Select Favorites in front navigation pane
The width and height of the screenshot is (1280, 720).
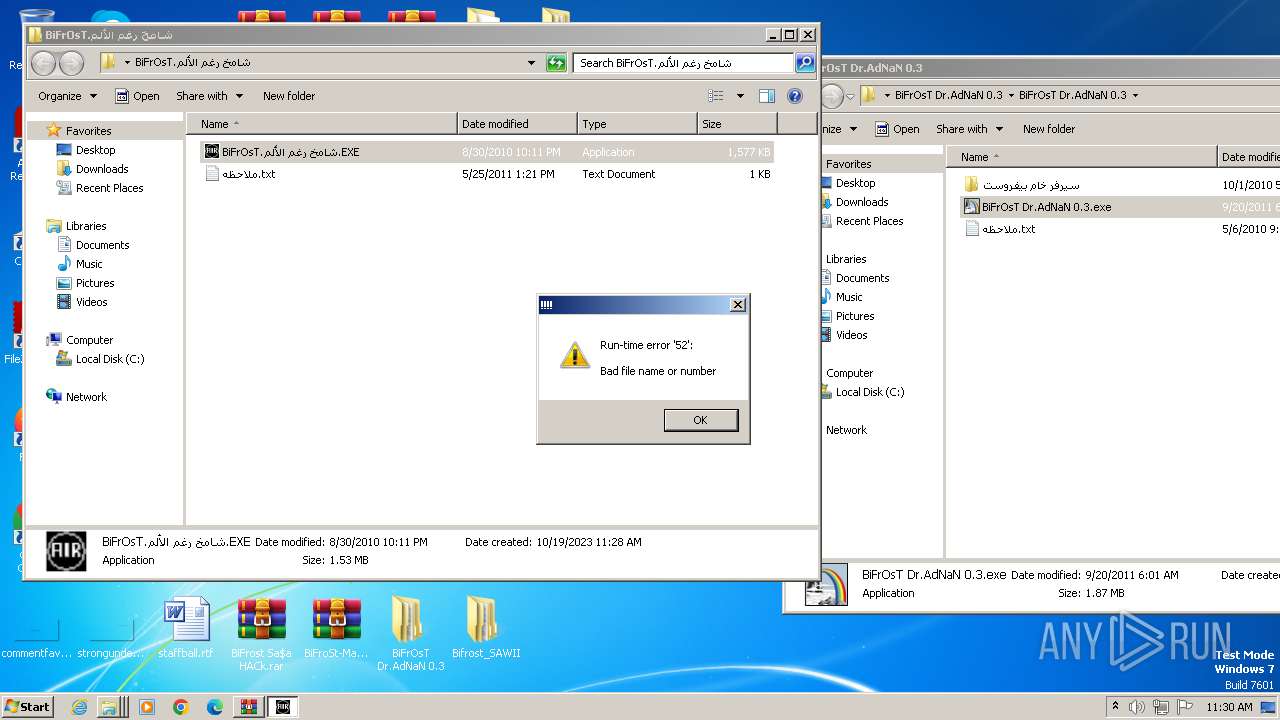(88, 131)
